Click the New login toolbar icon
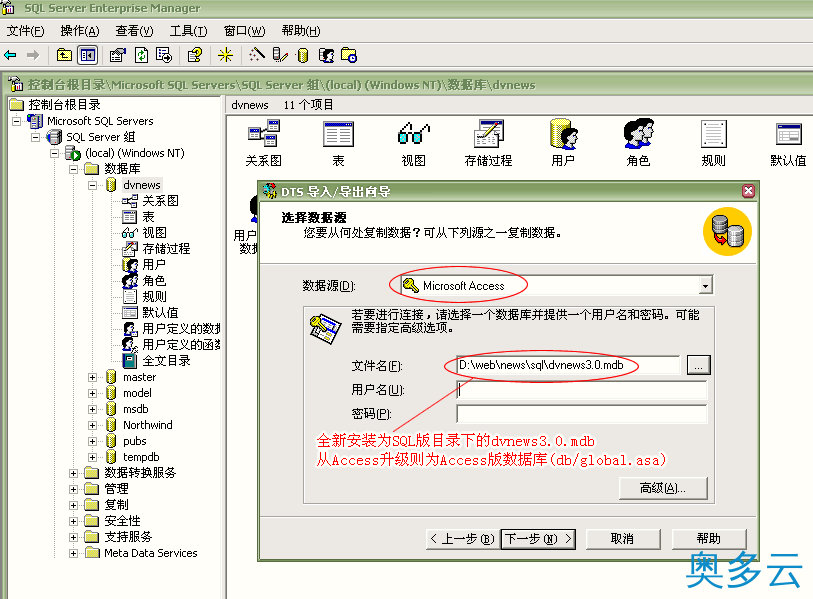 pos(326,55)
